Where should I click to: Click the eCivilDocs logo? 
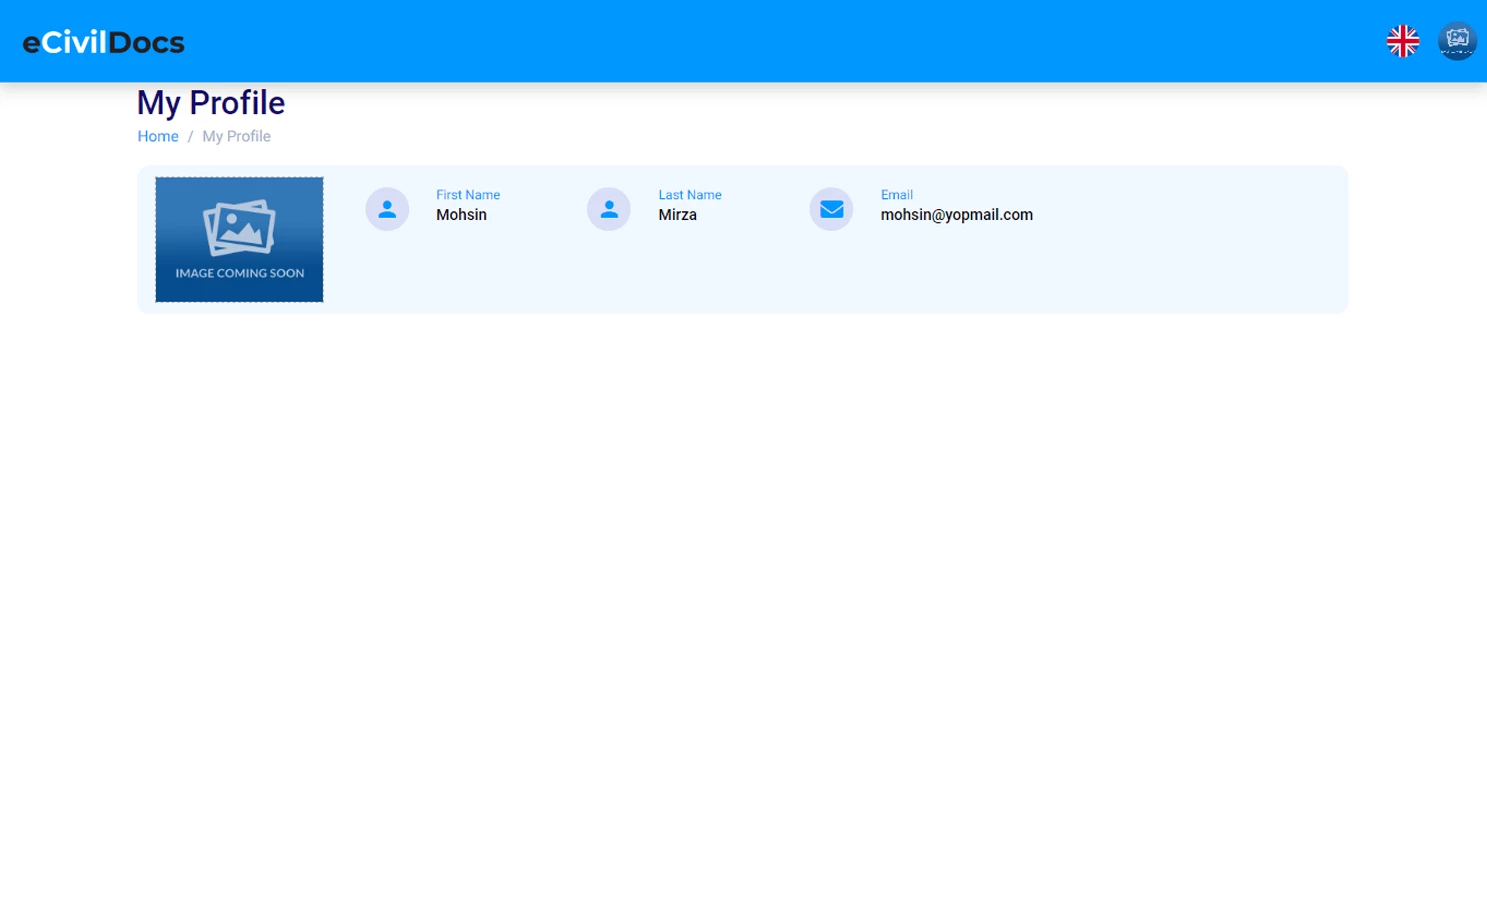tap(103, 41)
